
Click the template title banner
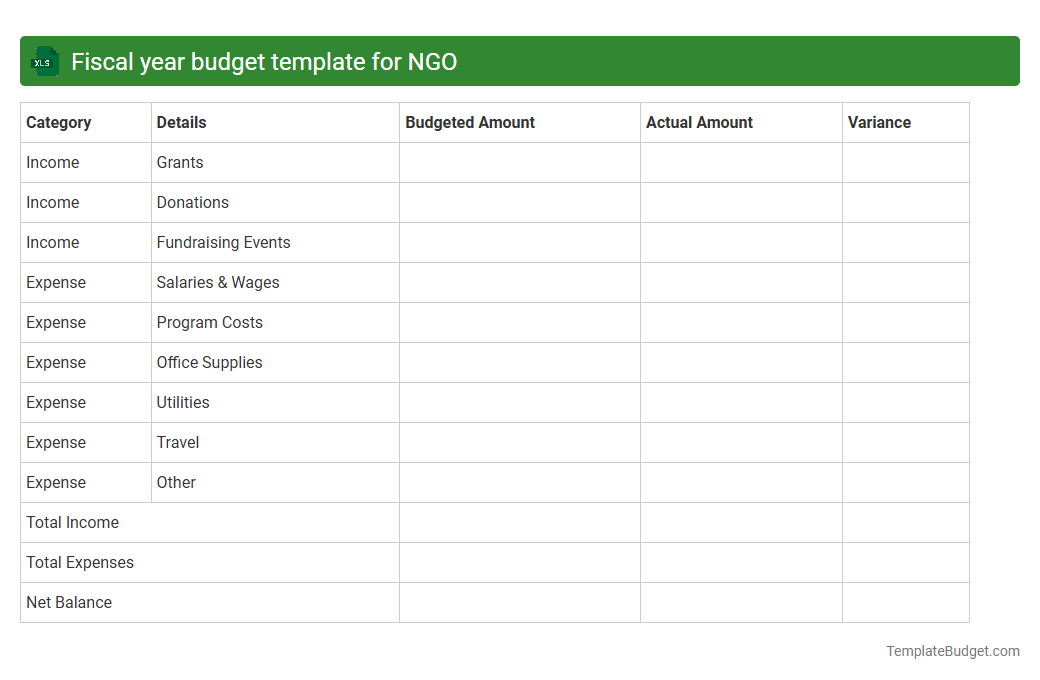coord(520,61)
